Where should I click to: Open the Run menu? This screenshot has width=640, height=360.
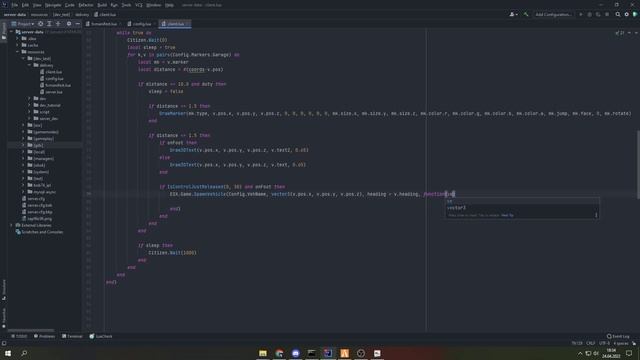pos(114,5)
